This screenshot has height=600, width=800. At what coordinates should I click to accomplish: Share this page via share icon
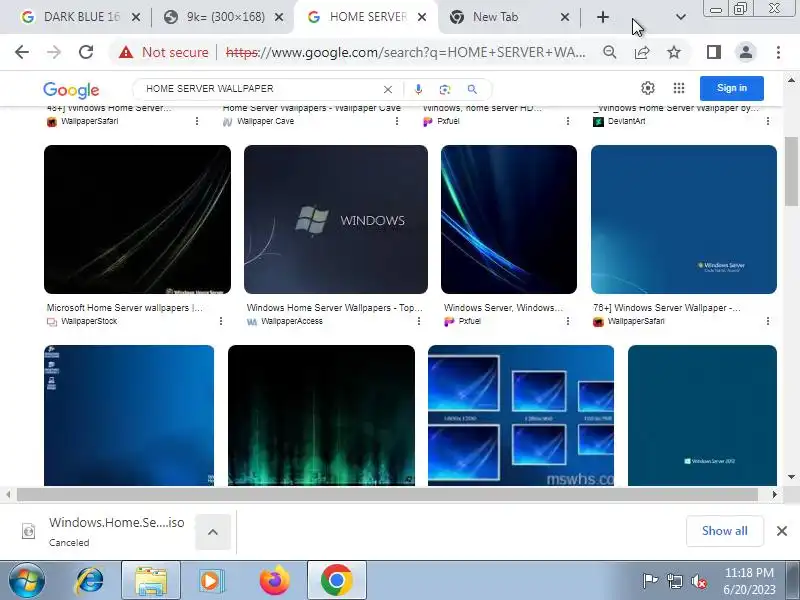click(642, 52)
